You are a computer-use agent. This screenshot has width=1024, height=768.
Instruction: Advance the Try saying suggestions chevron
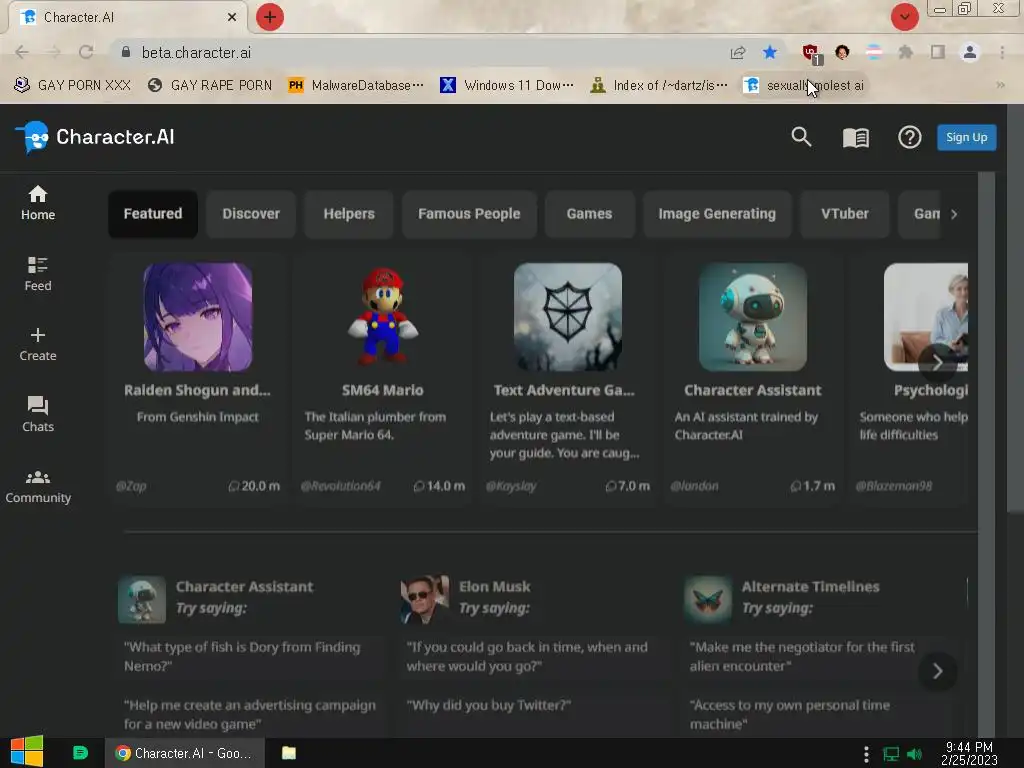[937, 671]
